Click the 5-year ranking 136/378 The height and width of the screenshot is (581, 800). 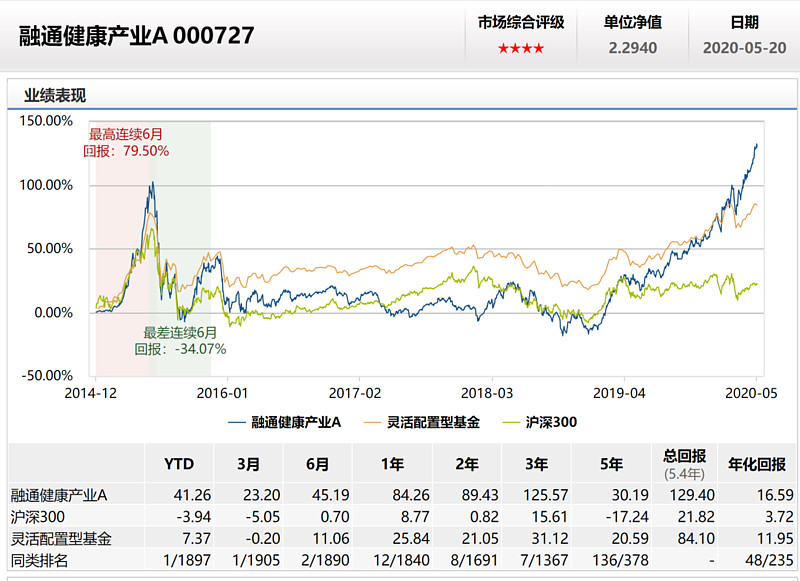click(x=620, y=561)
